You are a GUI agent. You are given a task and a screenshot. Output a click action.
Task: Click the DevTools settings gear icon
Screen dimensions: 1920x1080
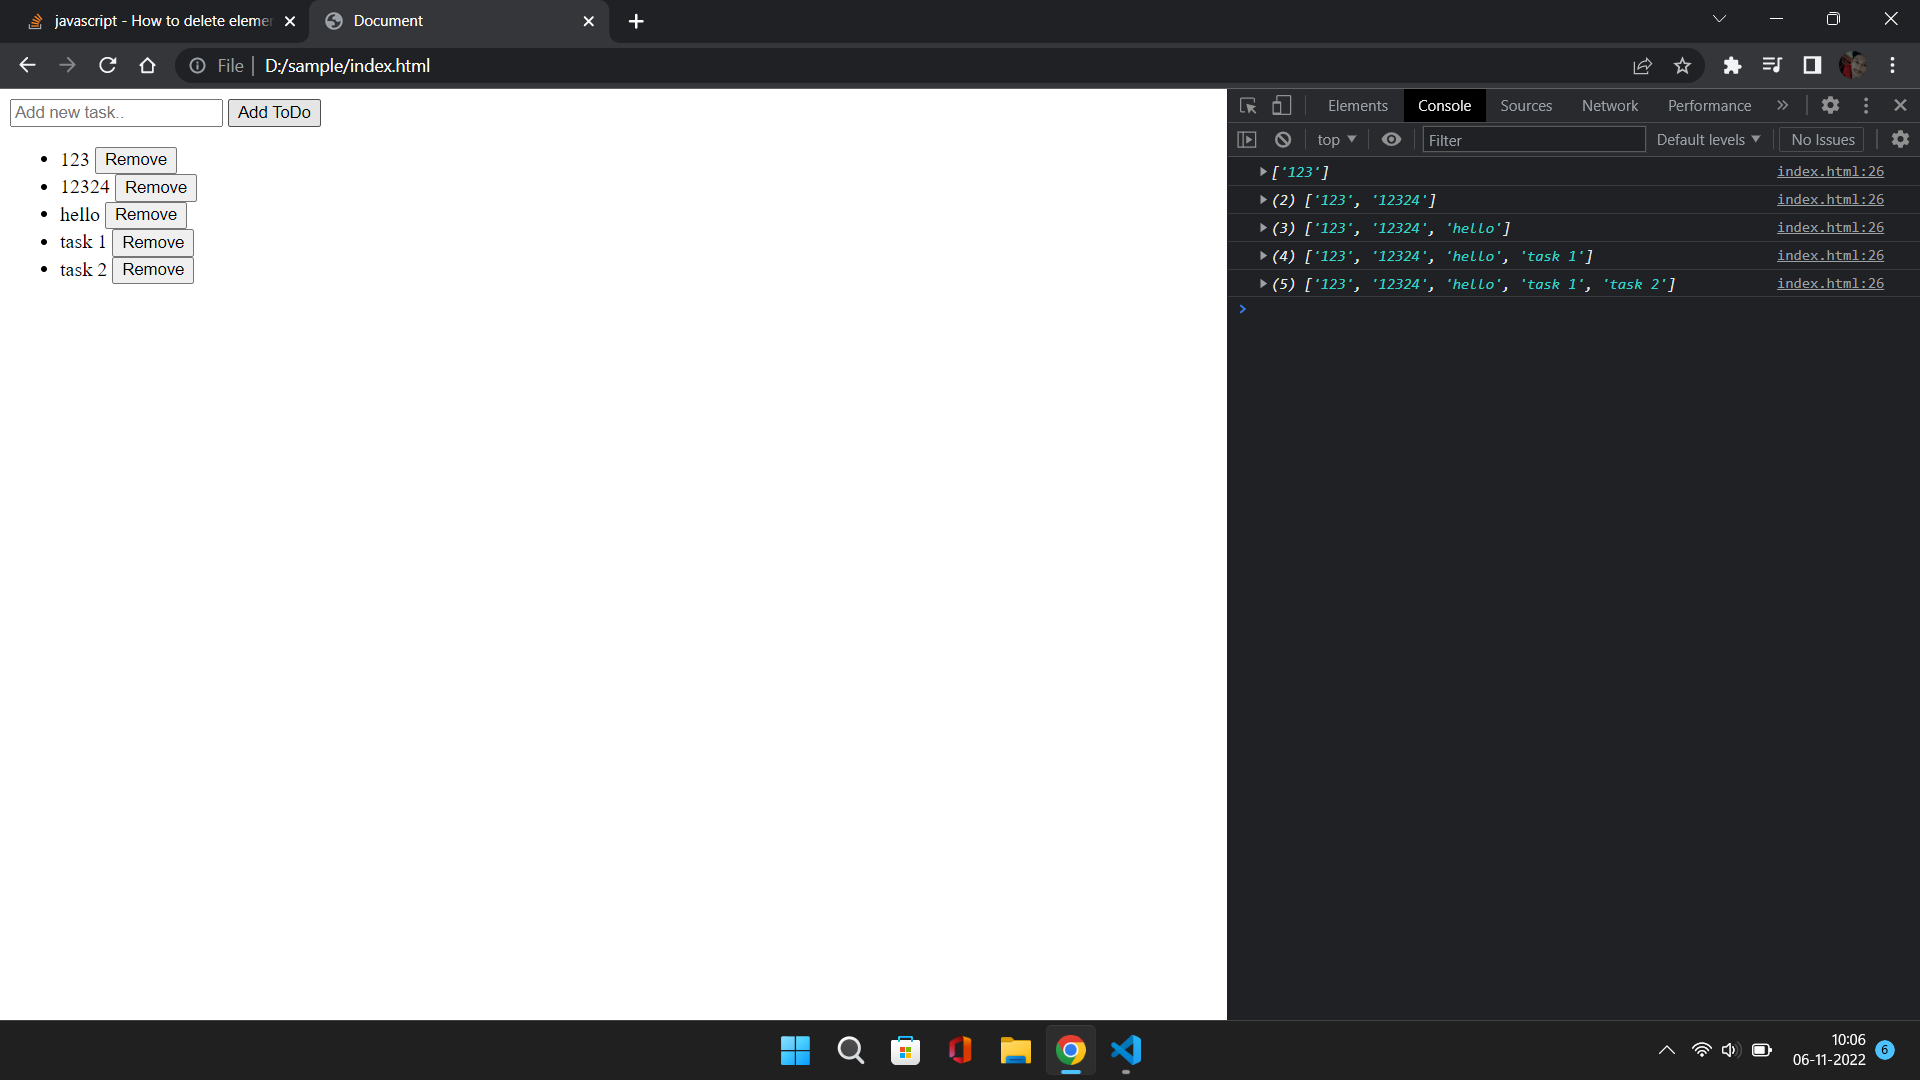pos(1830,104)
